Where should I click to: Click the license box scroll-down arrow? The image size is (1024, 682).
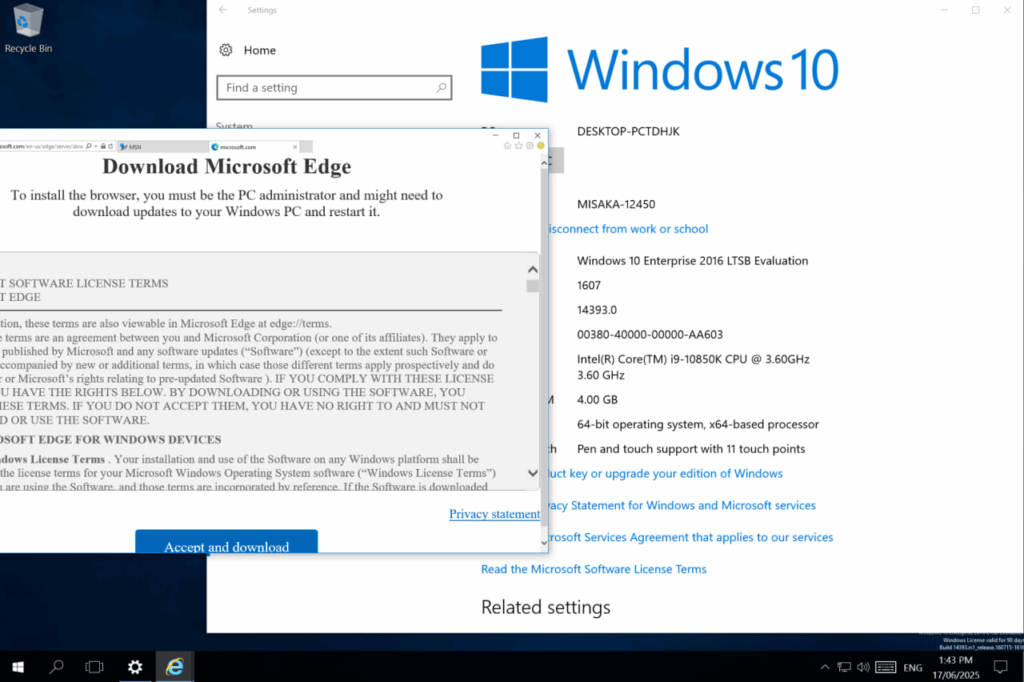[x=533, y=473]
